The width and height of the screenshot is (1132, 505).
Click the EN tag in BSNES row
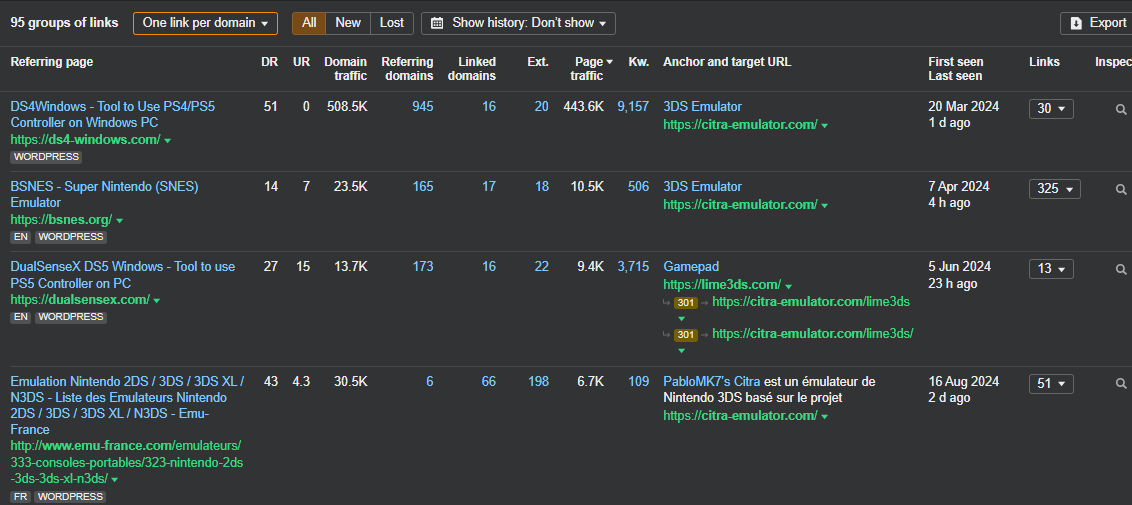click(x=20, y=237)
